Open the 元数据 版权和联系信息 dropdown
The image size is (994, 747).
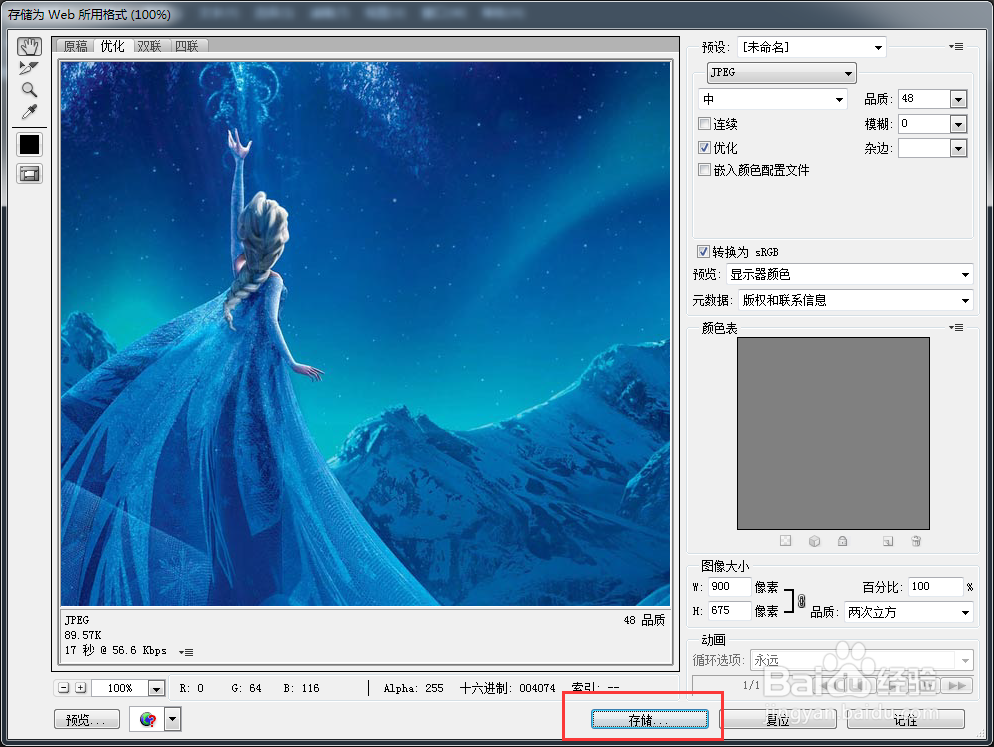(856, 301)
